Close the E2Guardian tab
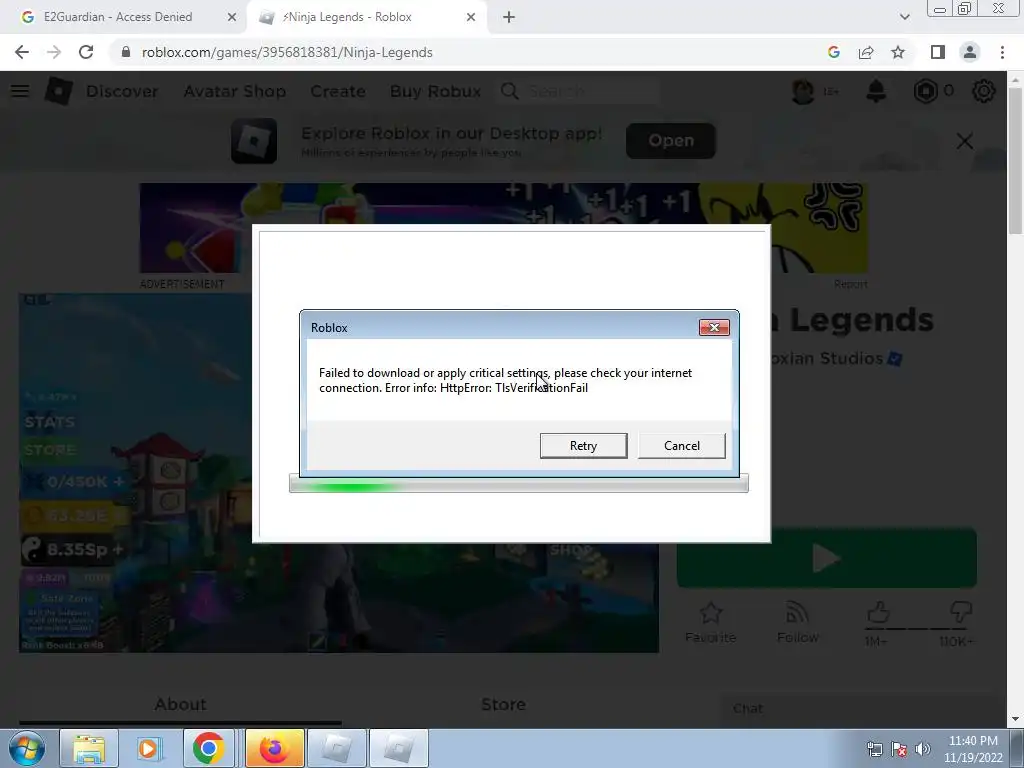Image resolution: width=1024 pixels, height=768 pixels. pos(232,17)
